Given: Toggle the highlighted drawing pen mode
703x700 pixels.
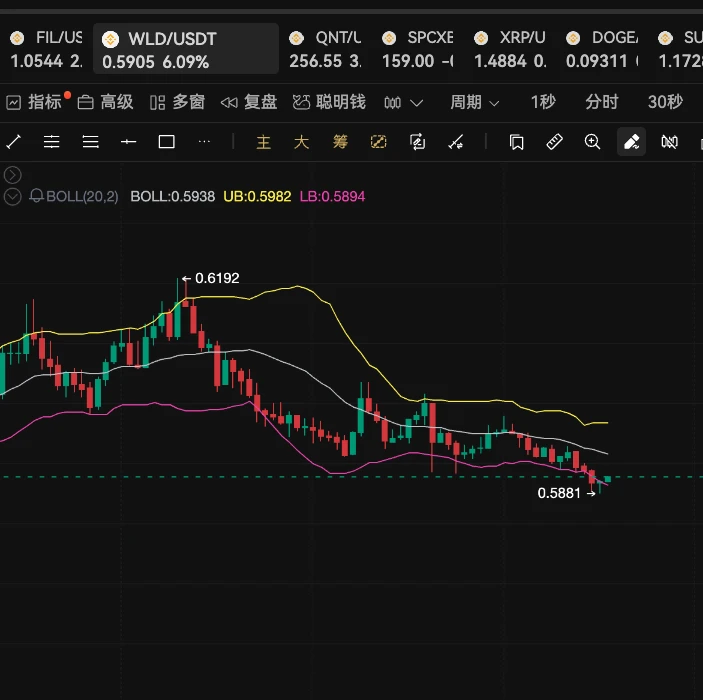Looking at the screenshot, I should coord(631,142).
